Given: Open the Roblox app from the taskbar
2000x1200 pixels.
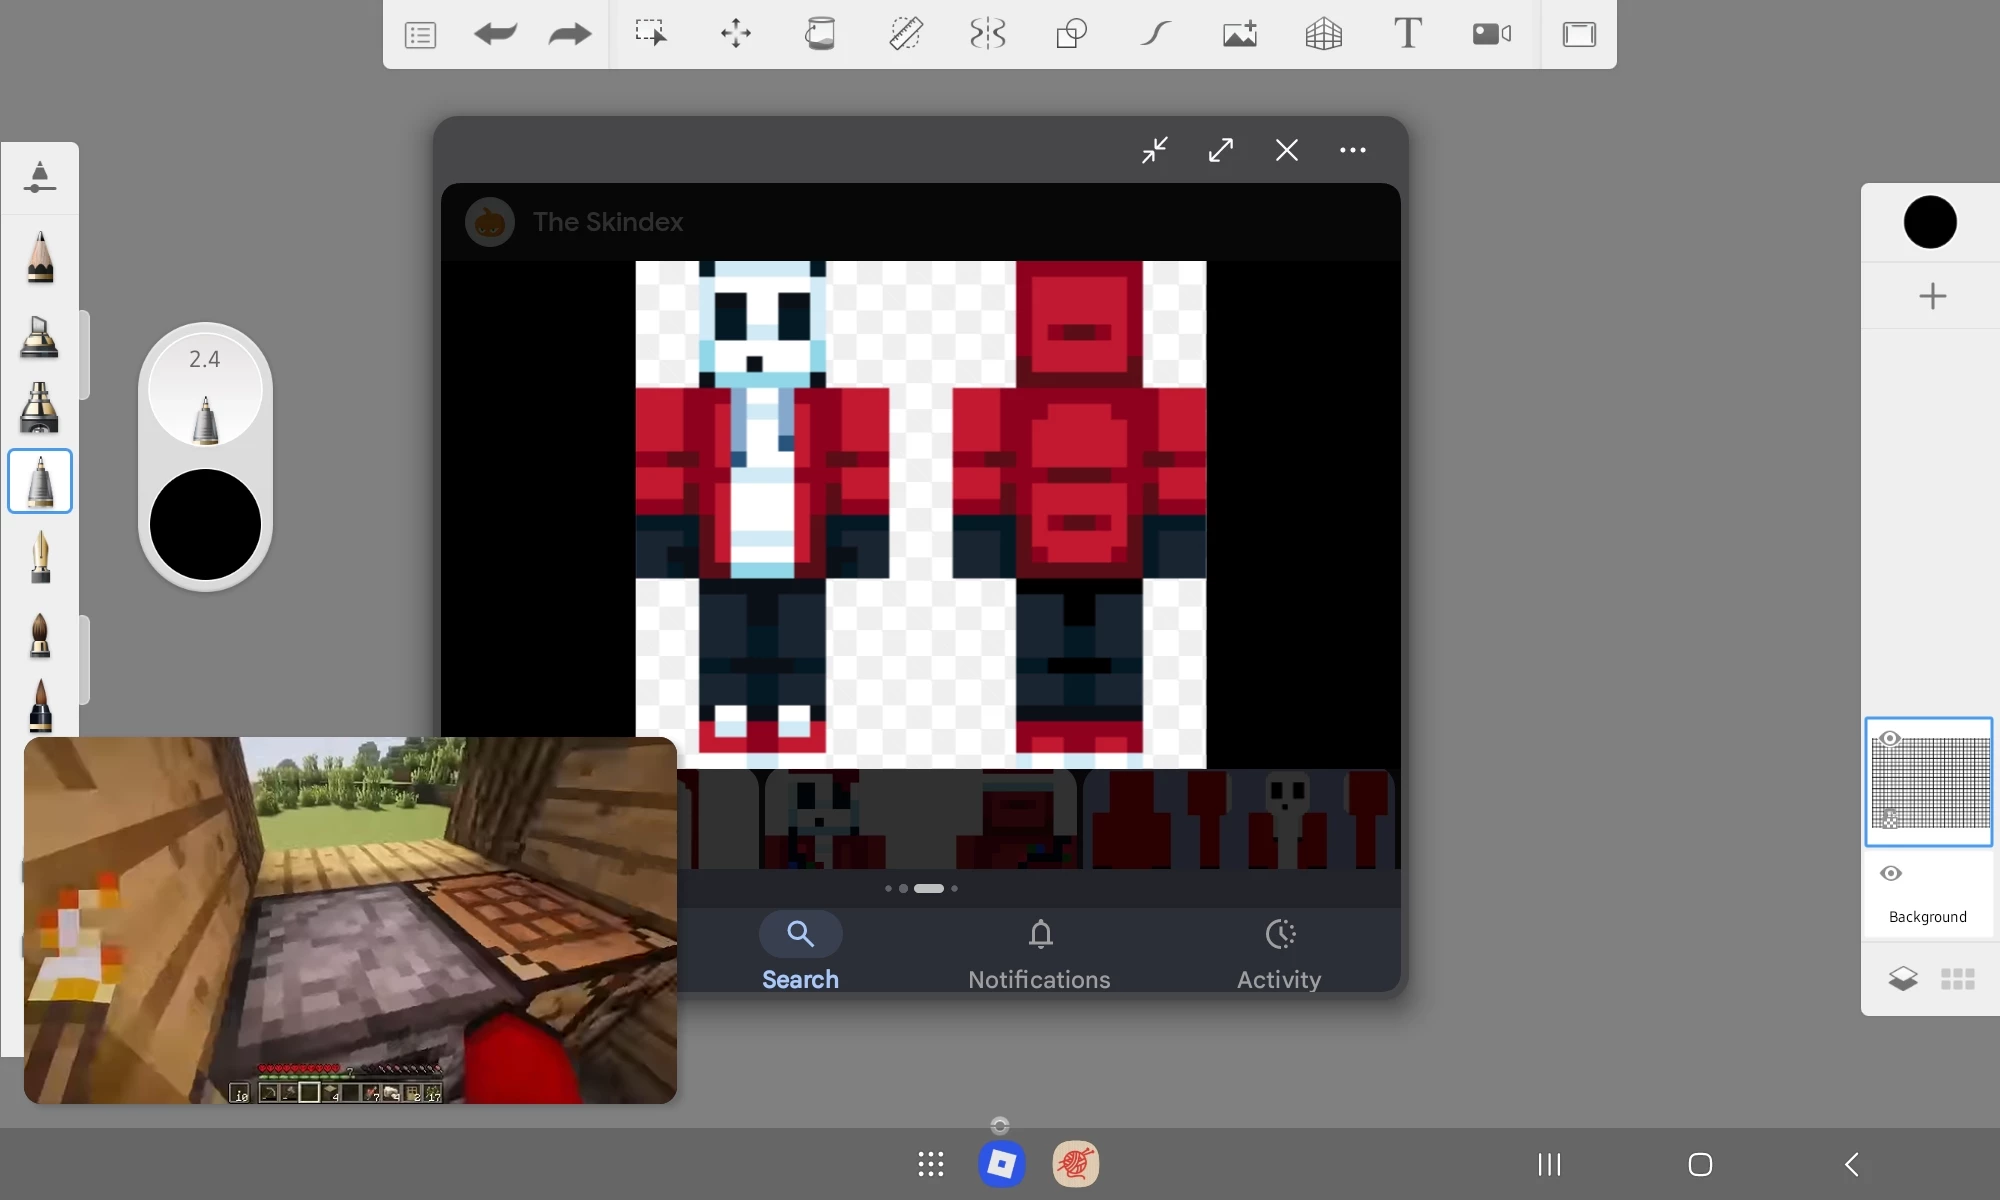Looking at the screenshot, I should [x=1001, y=1164].
